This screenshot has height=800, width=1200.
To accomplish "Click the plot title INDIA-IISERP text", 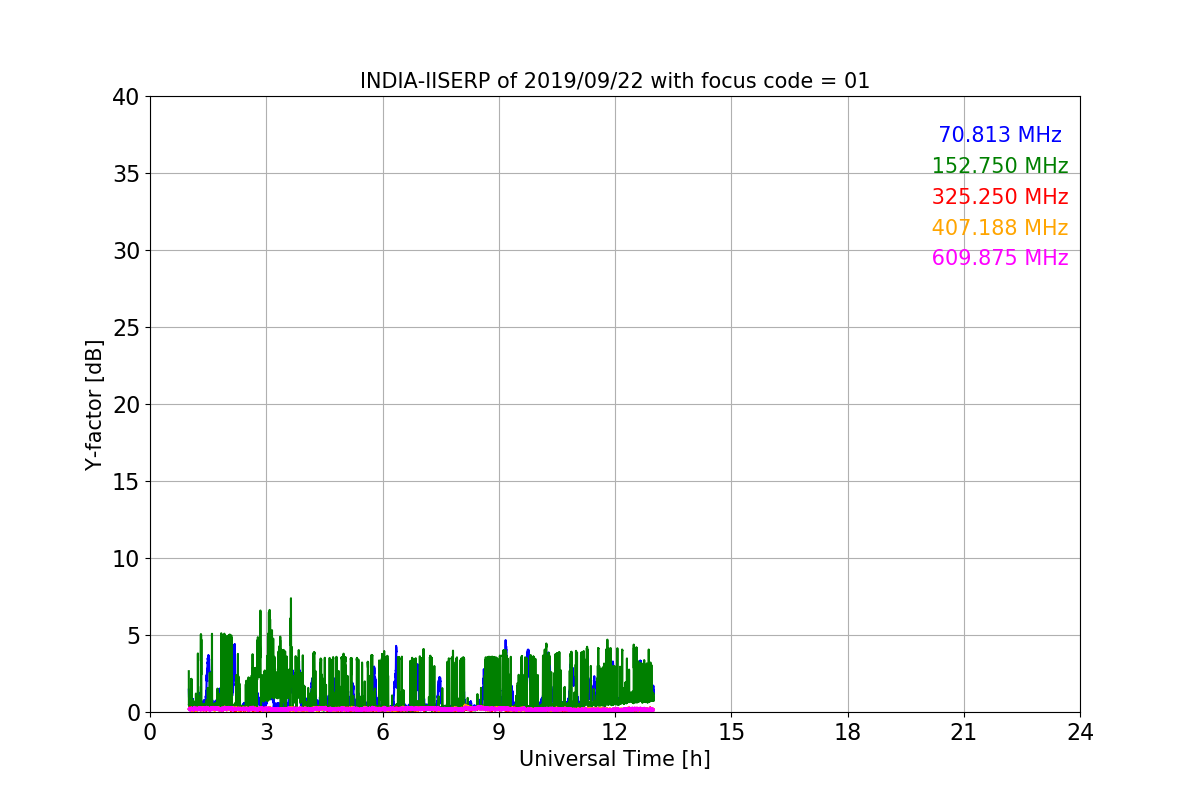I will click(x=614, y=81).
